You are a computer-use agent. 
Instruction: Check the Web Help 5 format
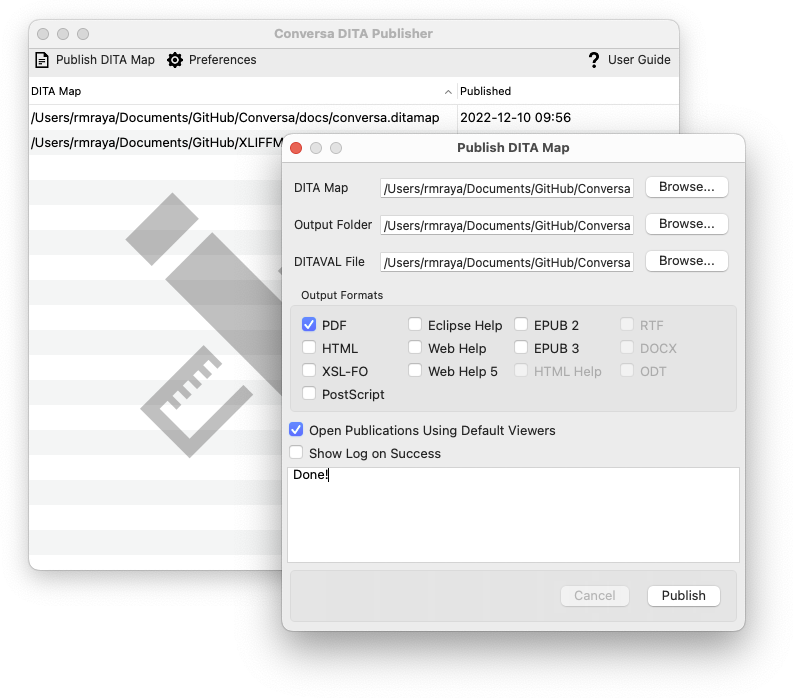pos(415,370)
